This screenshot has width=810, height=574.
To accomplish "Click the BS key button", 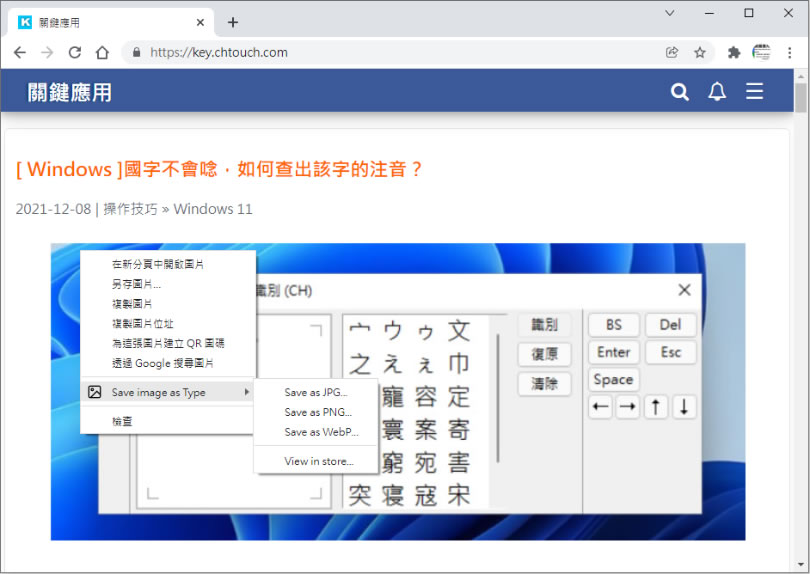I will click(x=614, y=324).
